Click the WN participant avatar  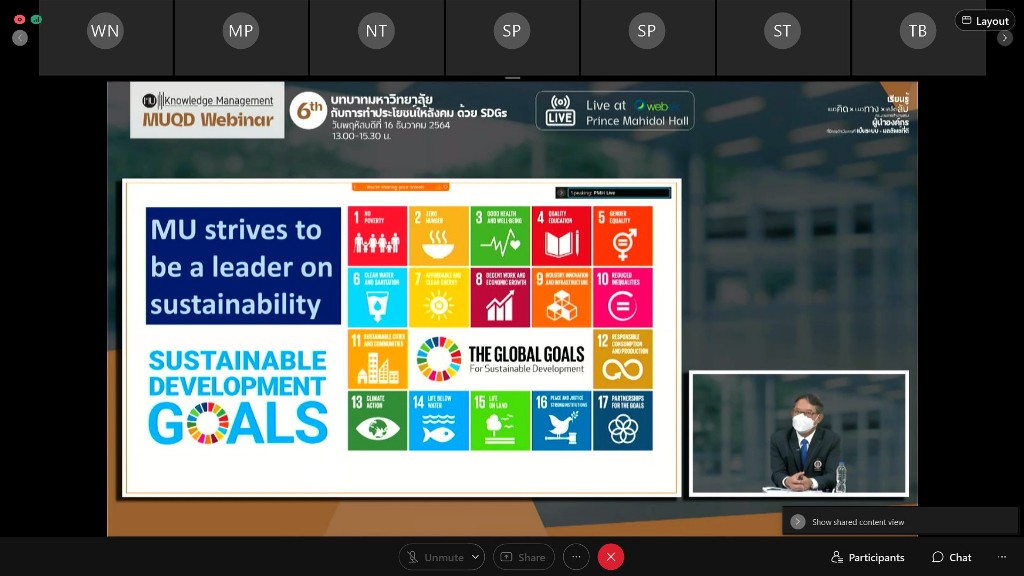(105, 31)
